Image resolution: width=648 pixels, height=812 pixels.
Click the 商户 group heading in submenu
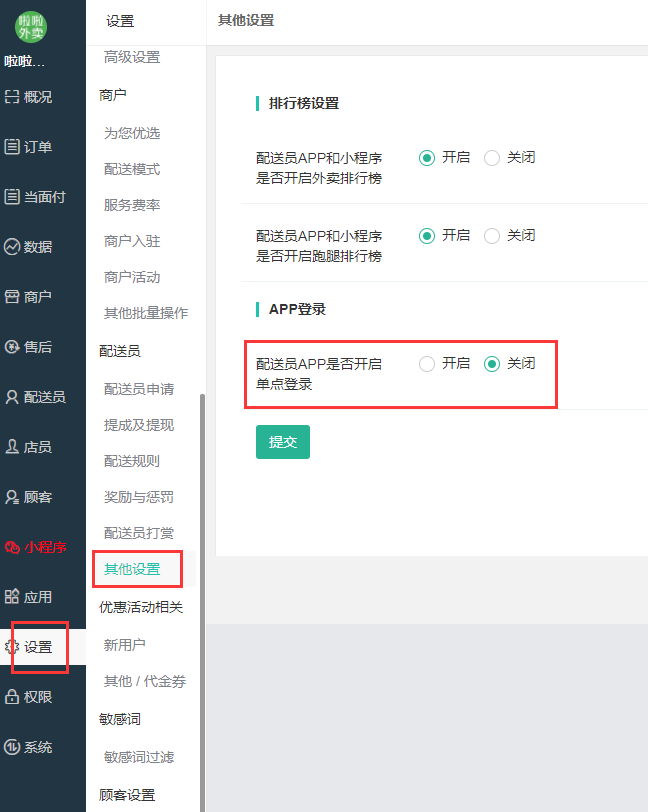[113, 95]
